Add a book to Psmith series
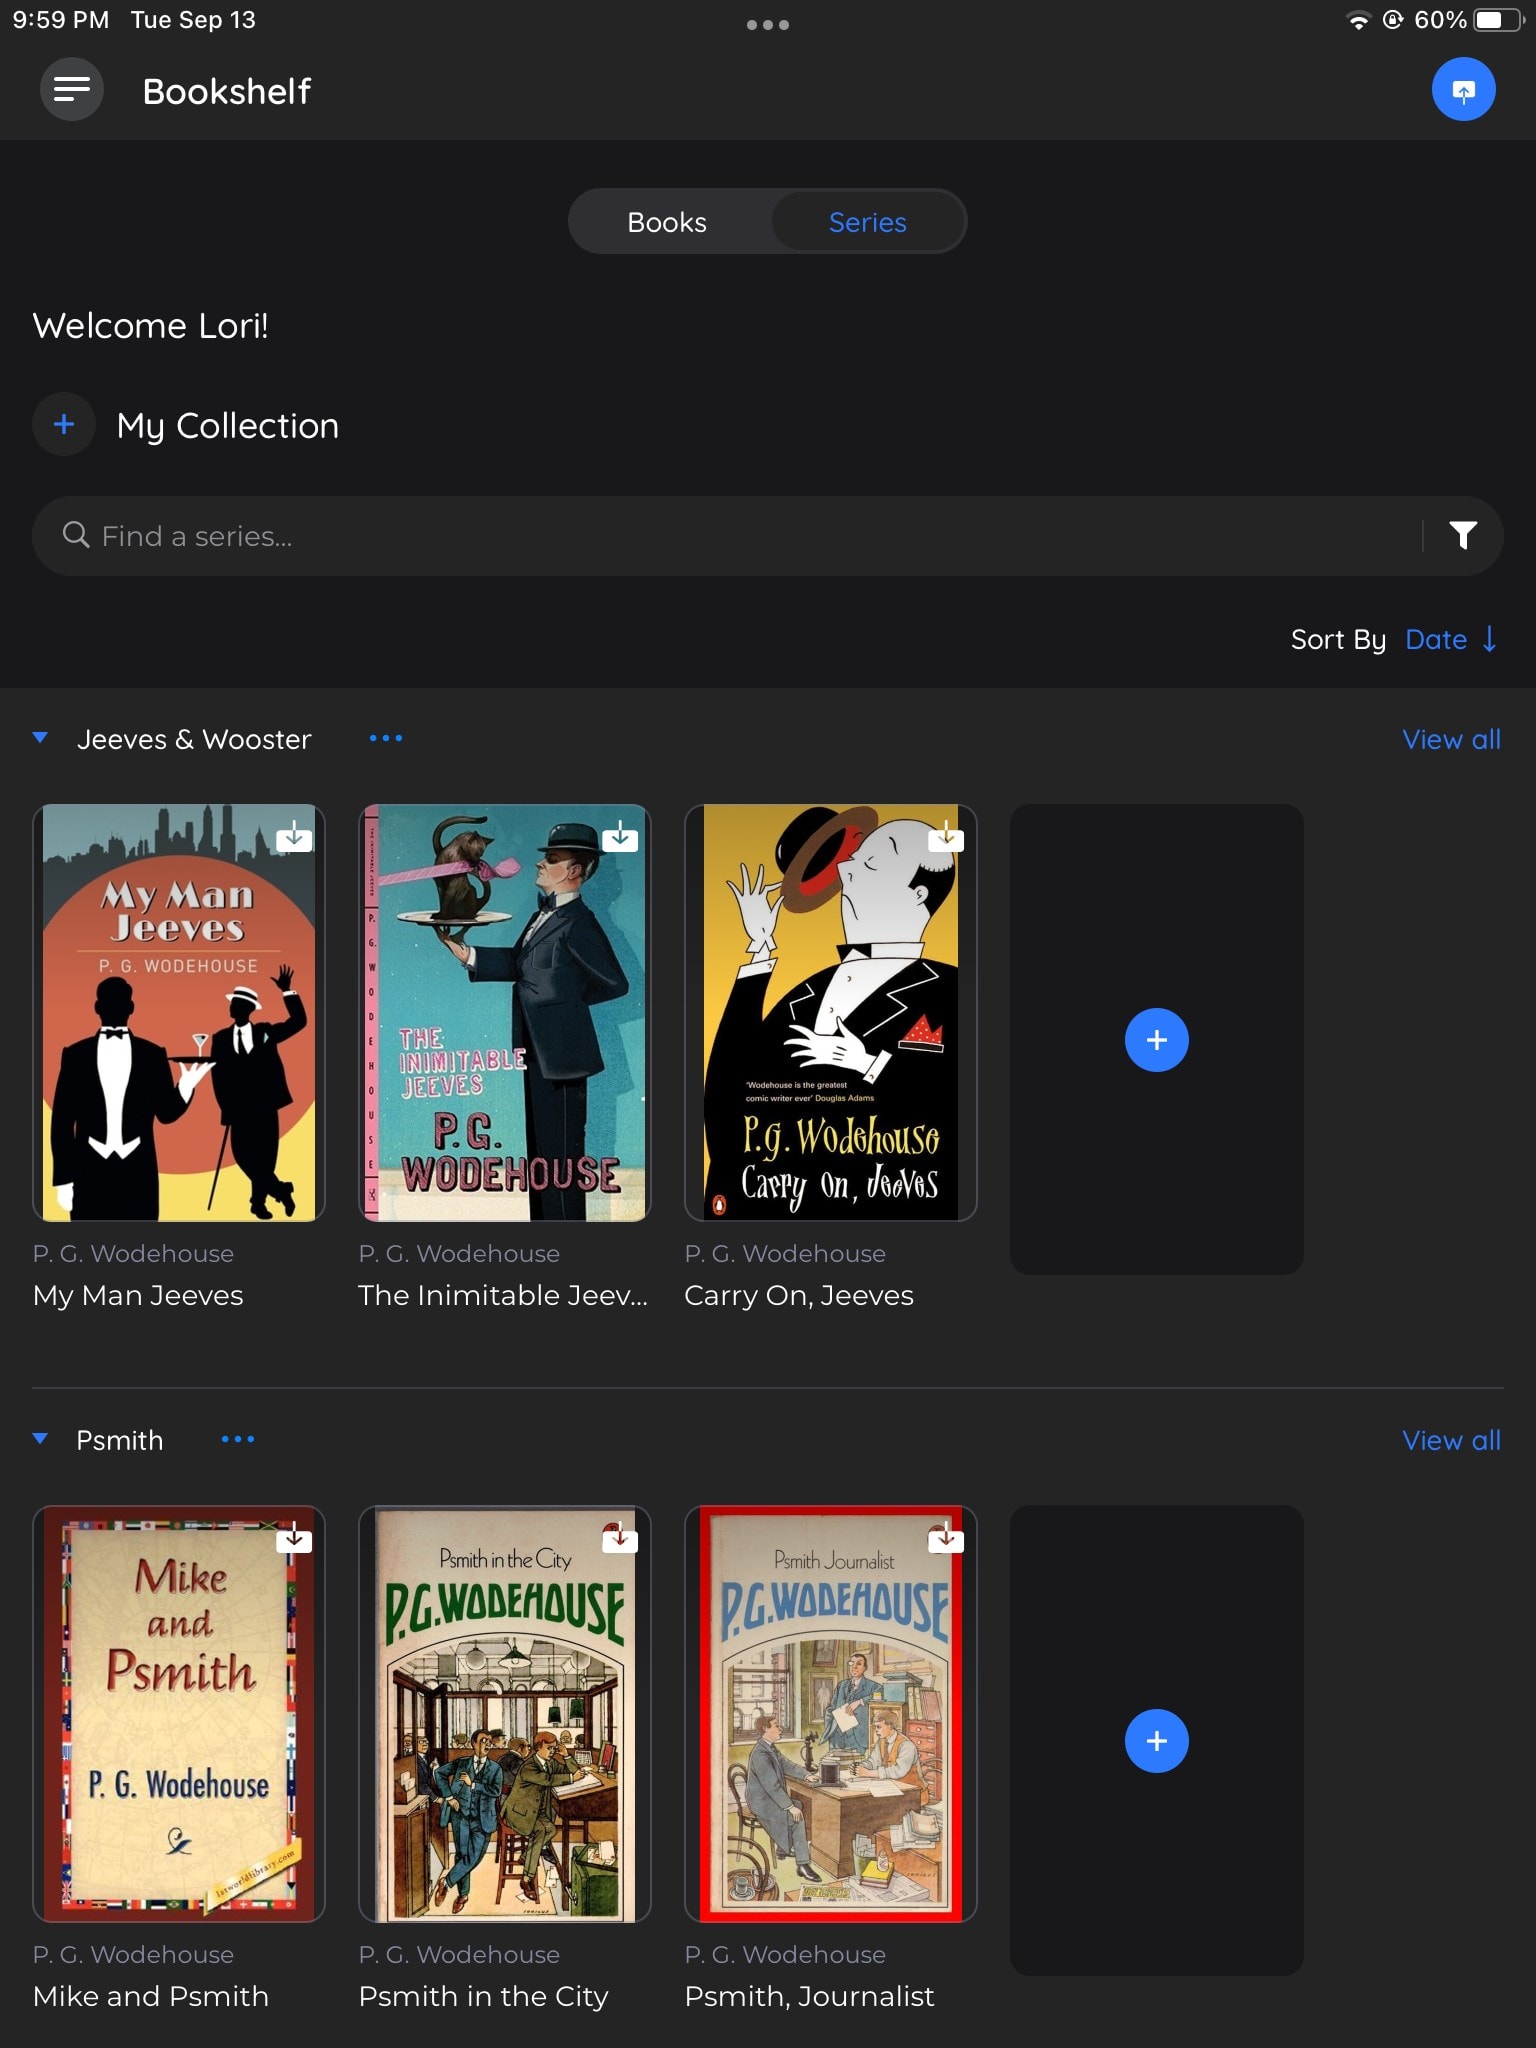 click(x=1156, y=1741)
